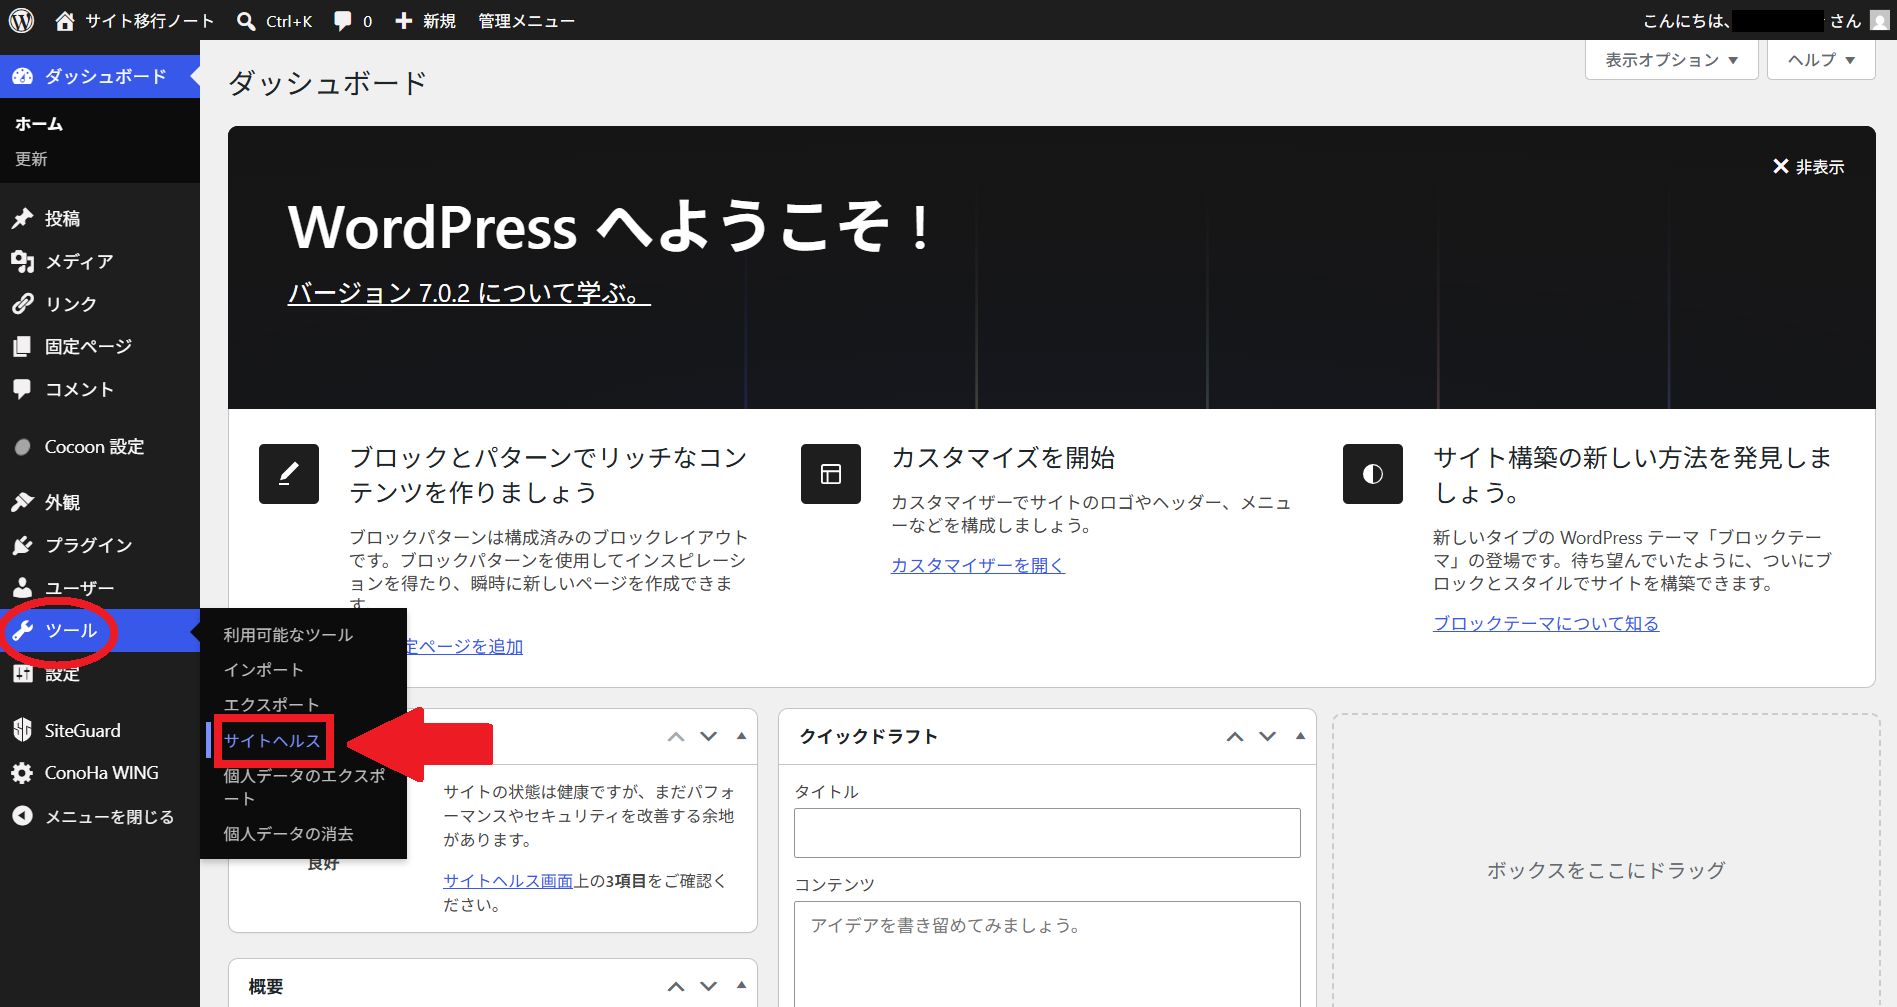
Task: Open SiteGuard shield icon in sidebar
Action: tap(22, 730)
